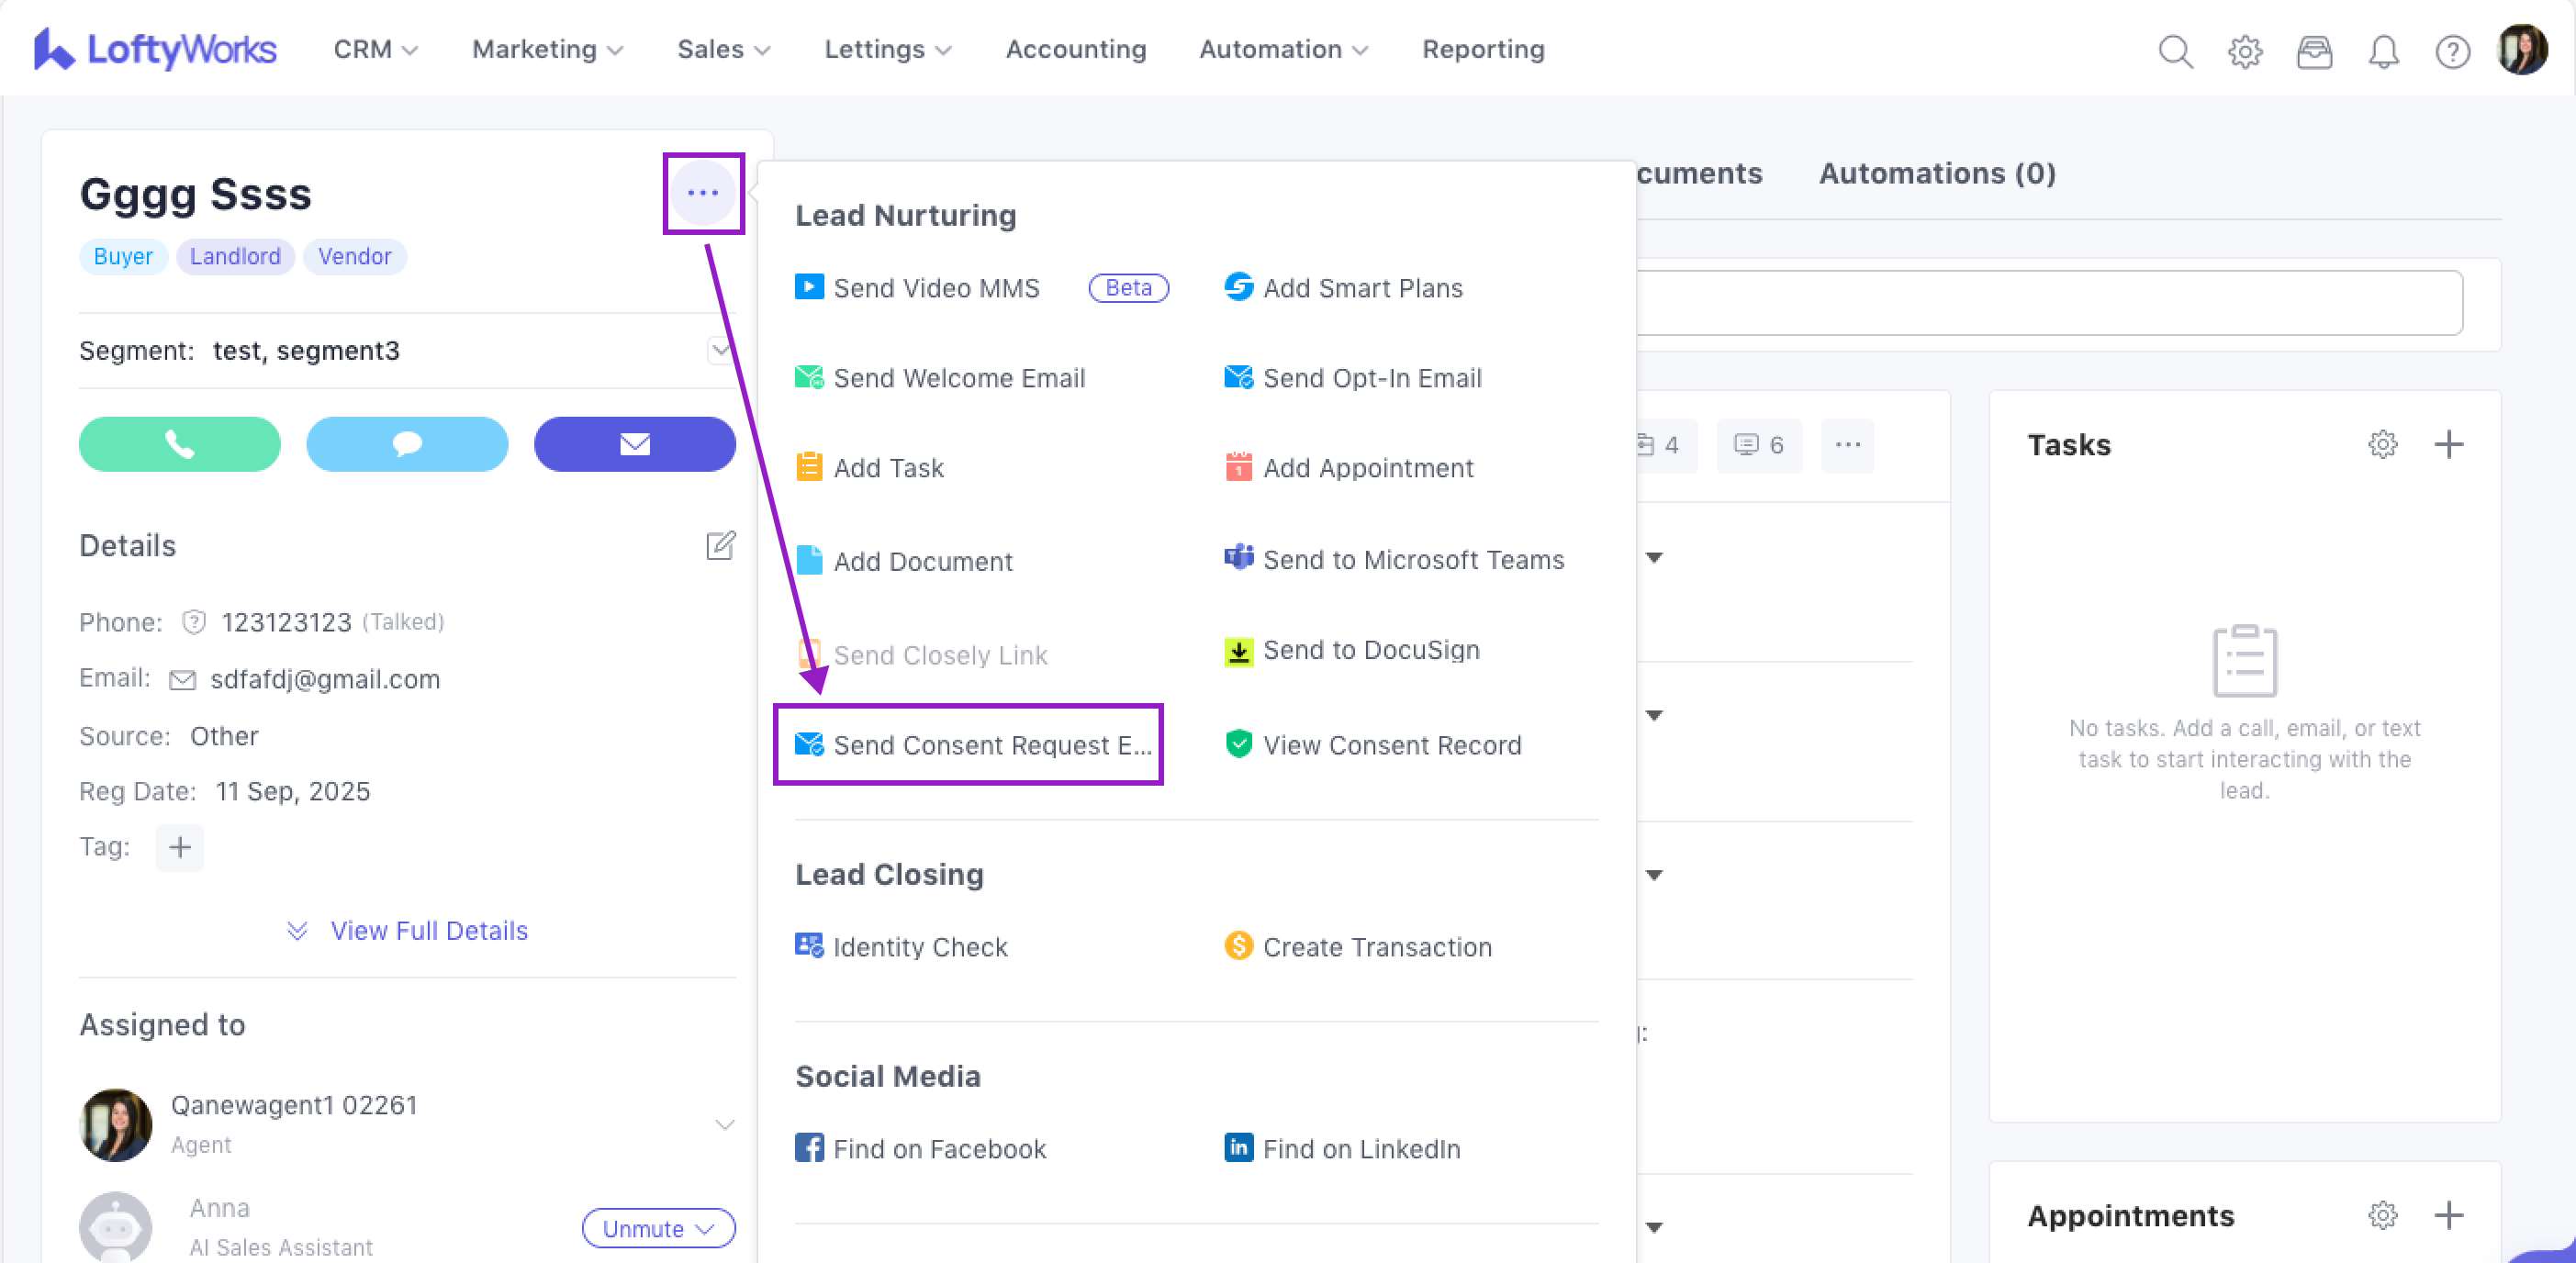Add a new appointment with plus icon
Screen dimensions: 2576x1263
click(2448, 1215)
